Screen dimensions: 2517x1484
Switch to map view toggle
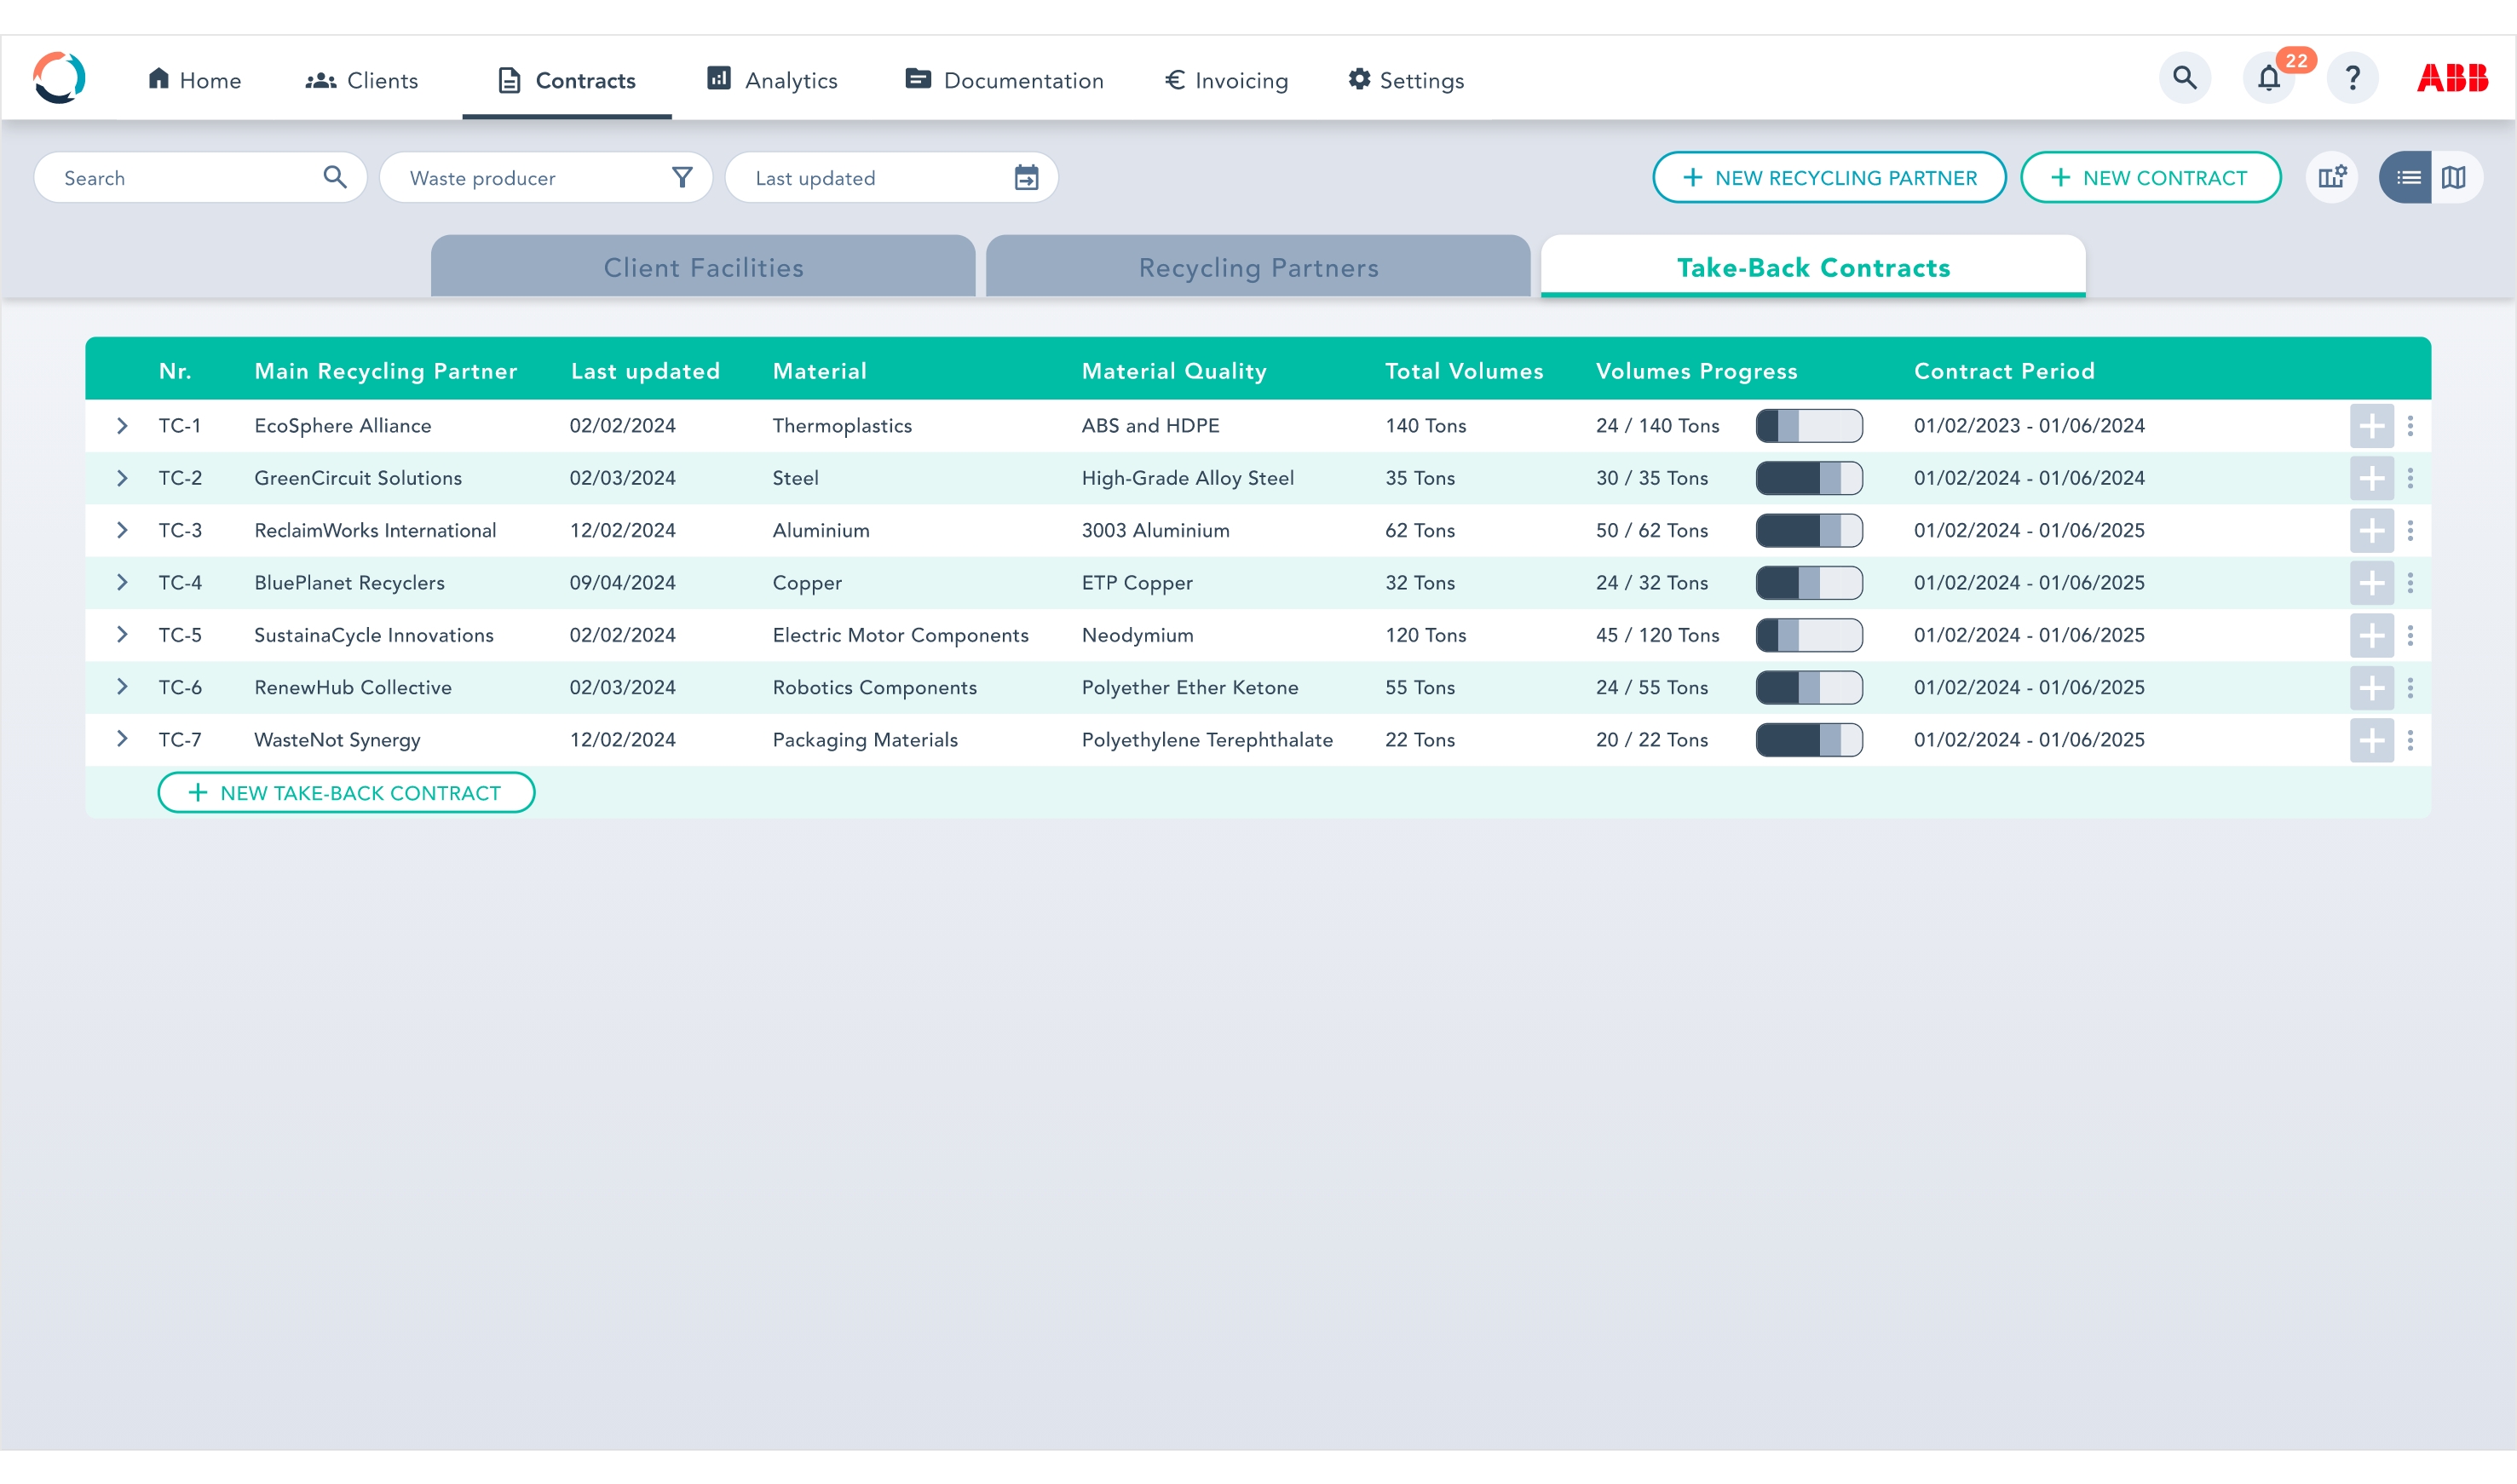point(2454,178)
